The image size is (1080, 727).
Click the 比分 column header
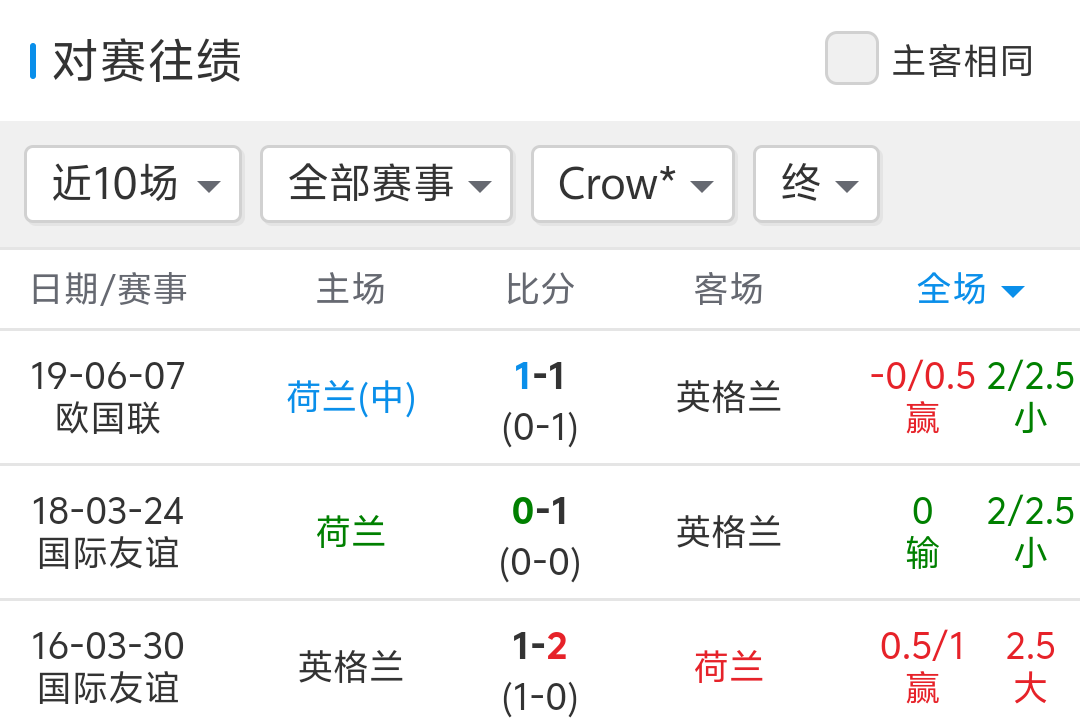(540, 290)
